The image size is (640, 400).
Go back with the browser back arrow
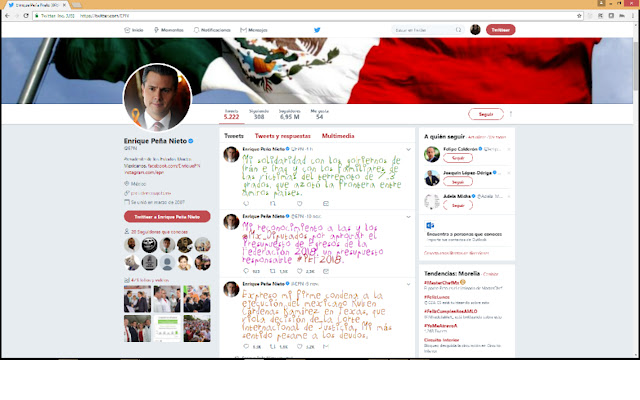(x=7, y=16)
